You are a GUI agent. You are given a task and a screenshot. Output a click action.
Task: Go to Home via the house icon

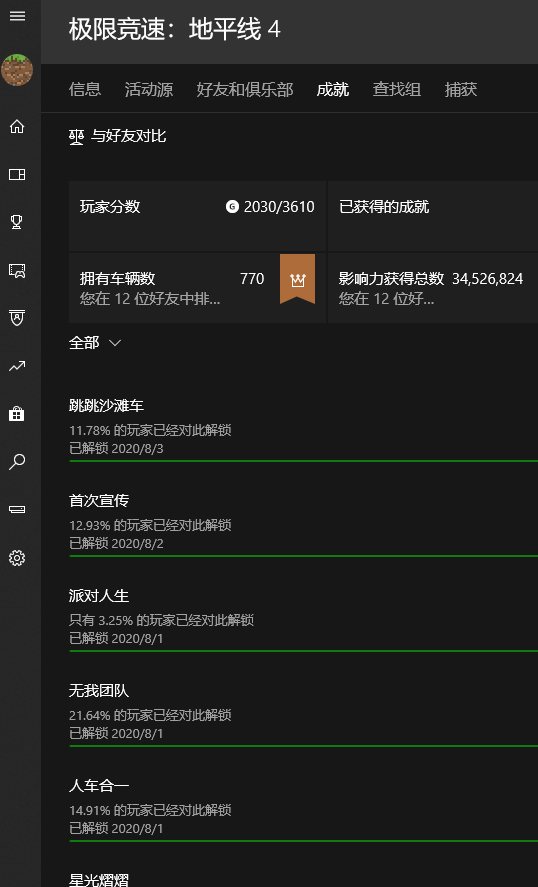pyautogui.click(x=17, y=126)
